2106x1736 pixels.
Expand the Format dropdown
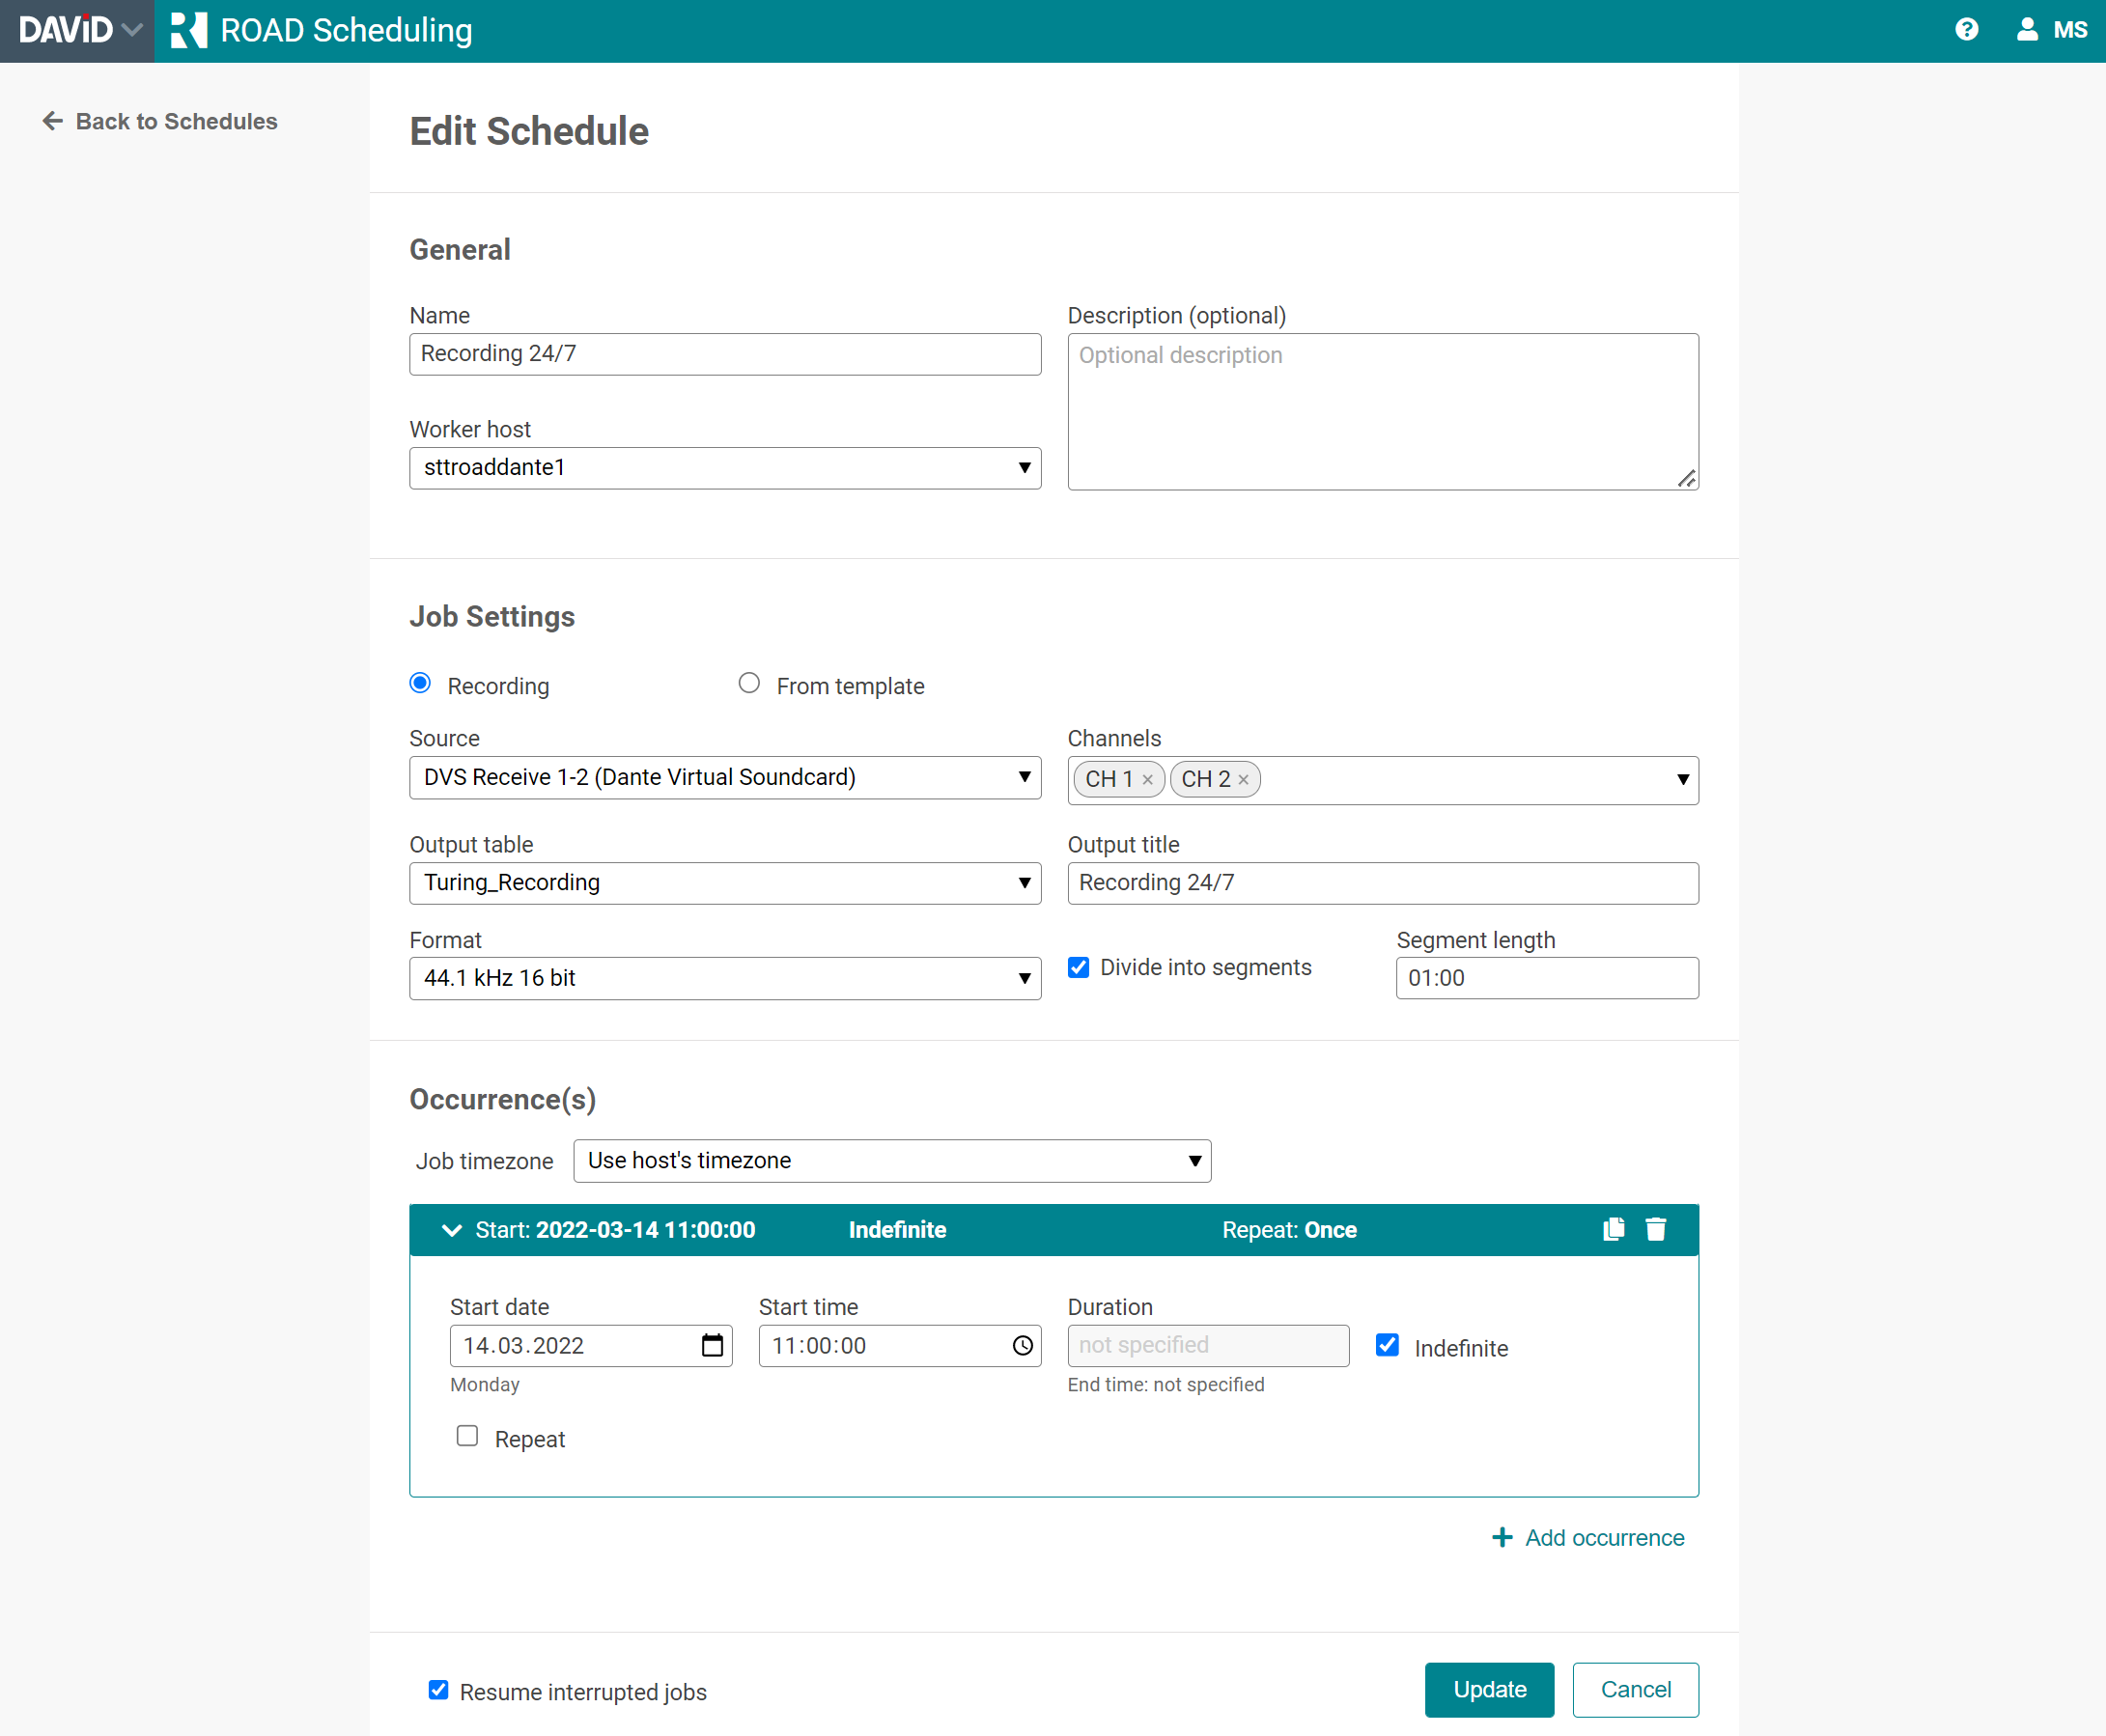pos(725,978)
